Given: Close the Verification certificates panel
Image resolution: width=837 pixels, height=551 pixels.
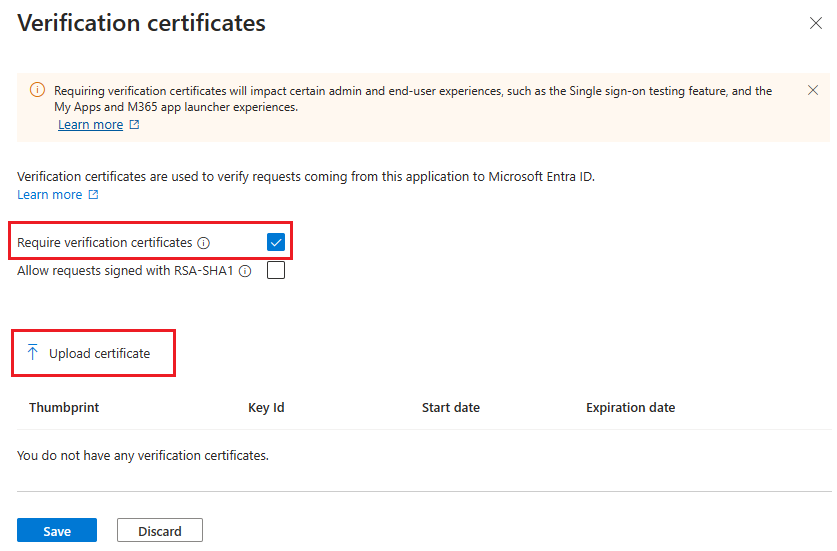Looking at the screenshot, I should point(815,23).
